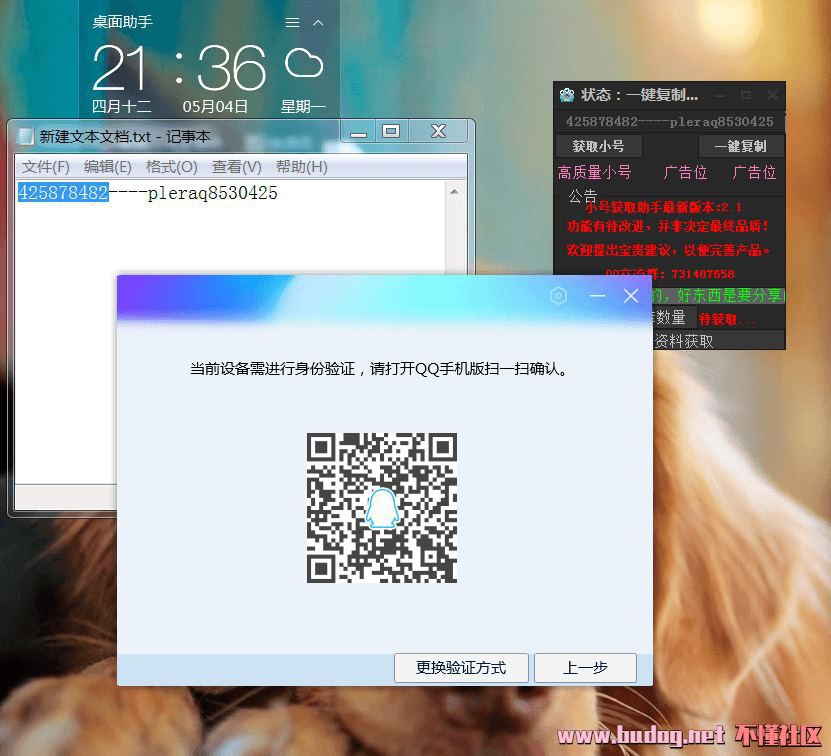The image size is (831, 756).
Task: Click the Notepad document icon in the title bar
Action: pyautogui.click(x=25, y=136)
